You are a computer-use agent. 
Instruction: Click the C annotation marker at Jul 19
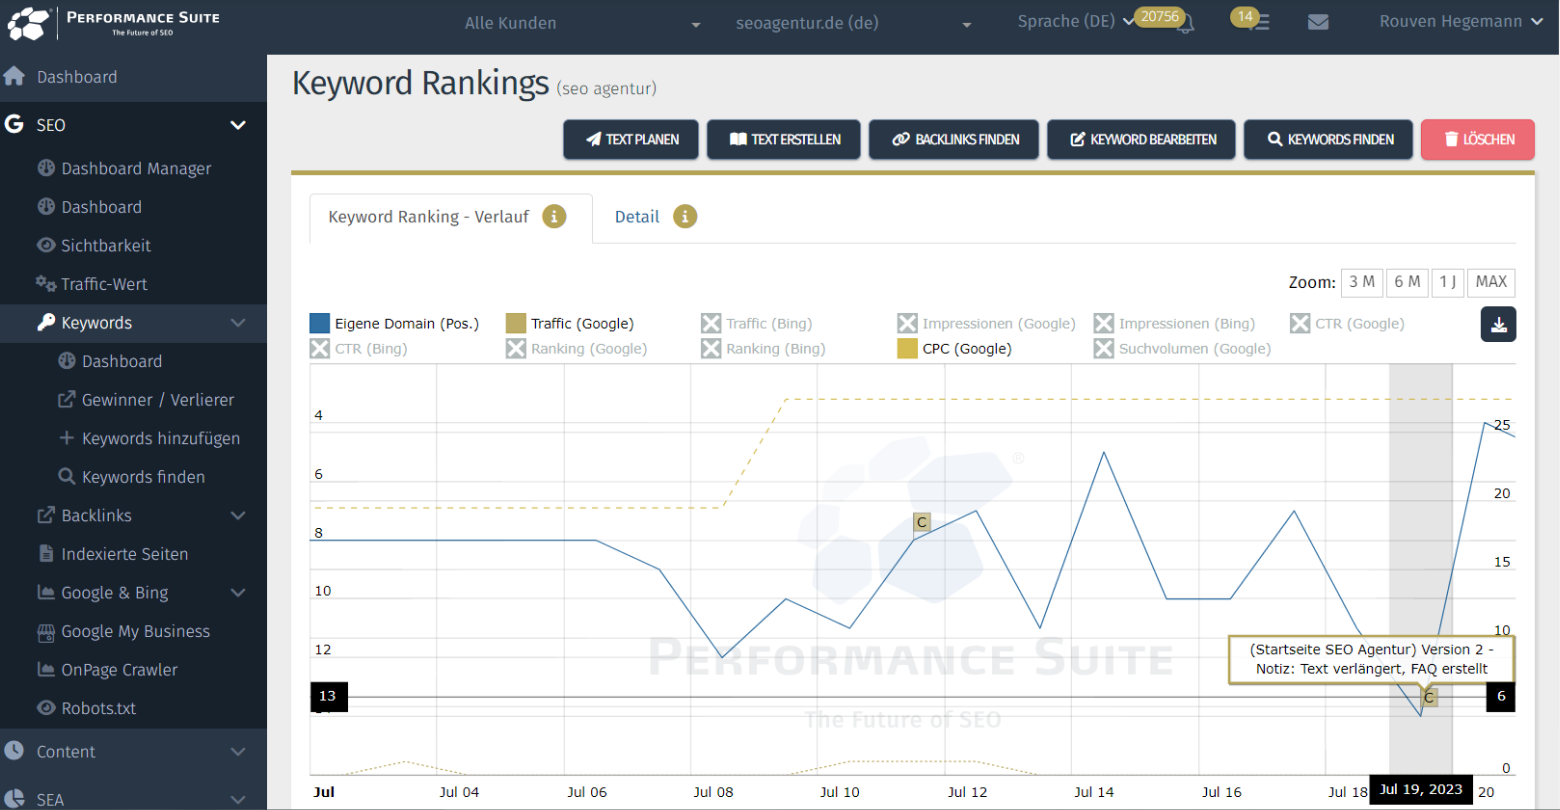pyautogui.click(x=1429, y=697)
